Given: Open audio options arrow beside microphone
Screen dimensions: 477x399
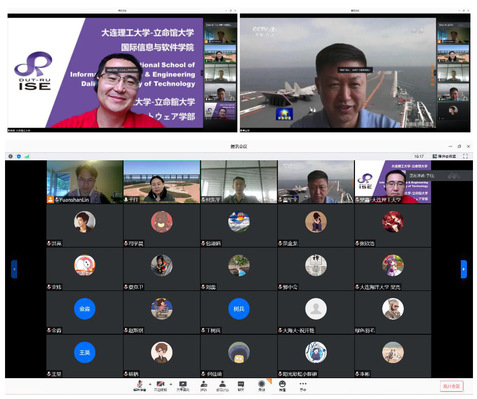Looking at the screenshot, I should tap(150, 384).
